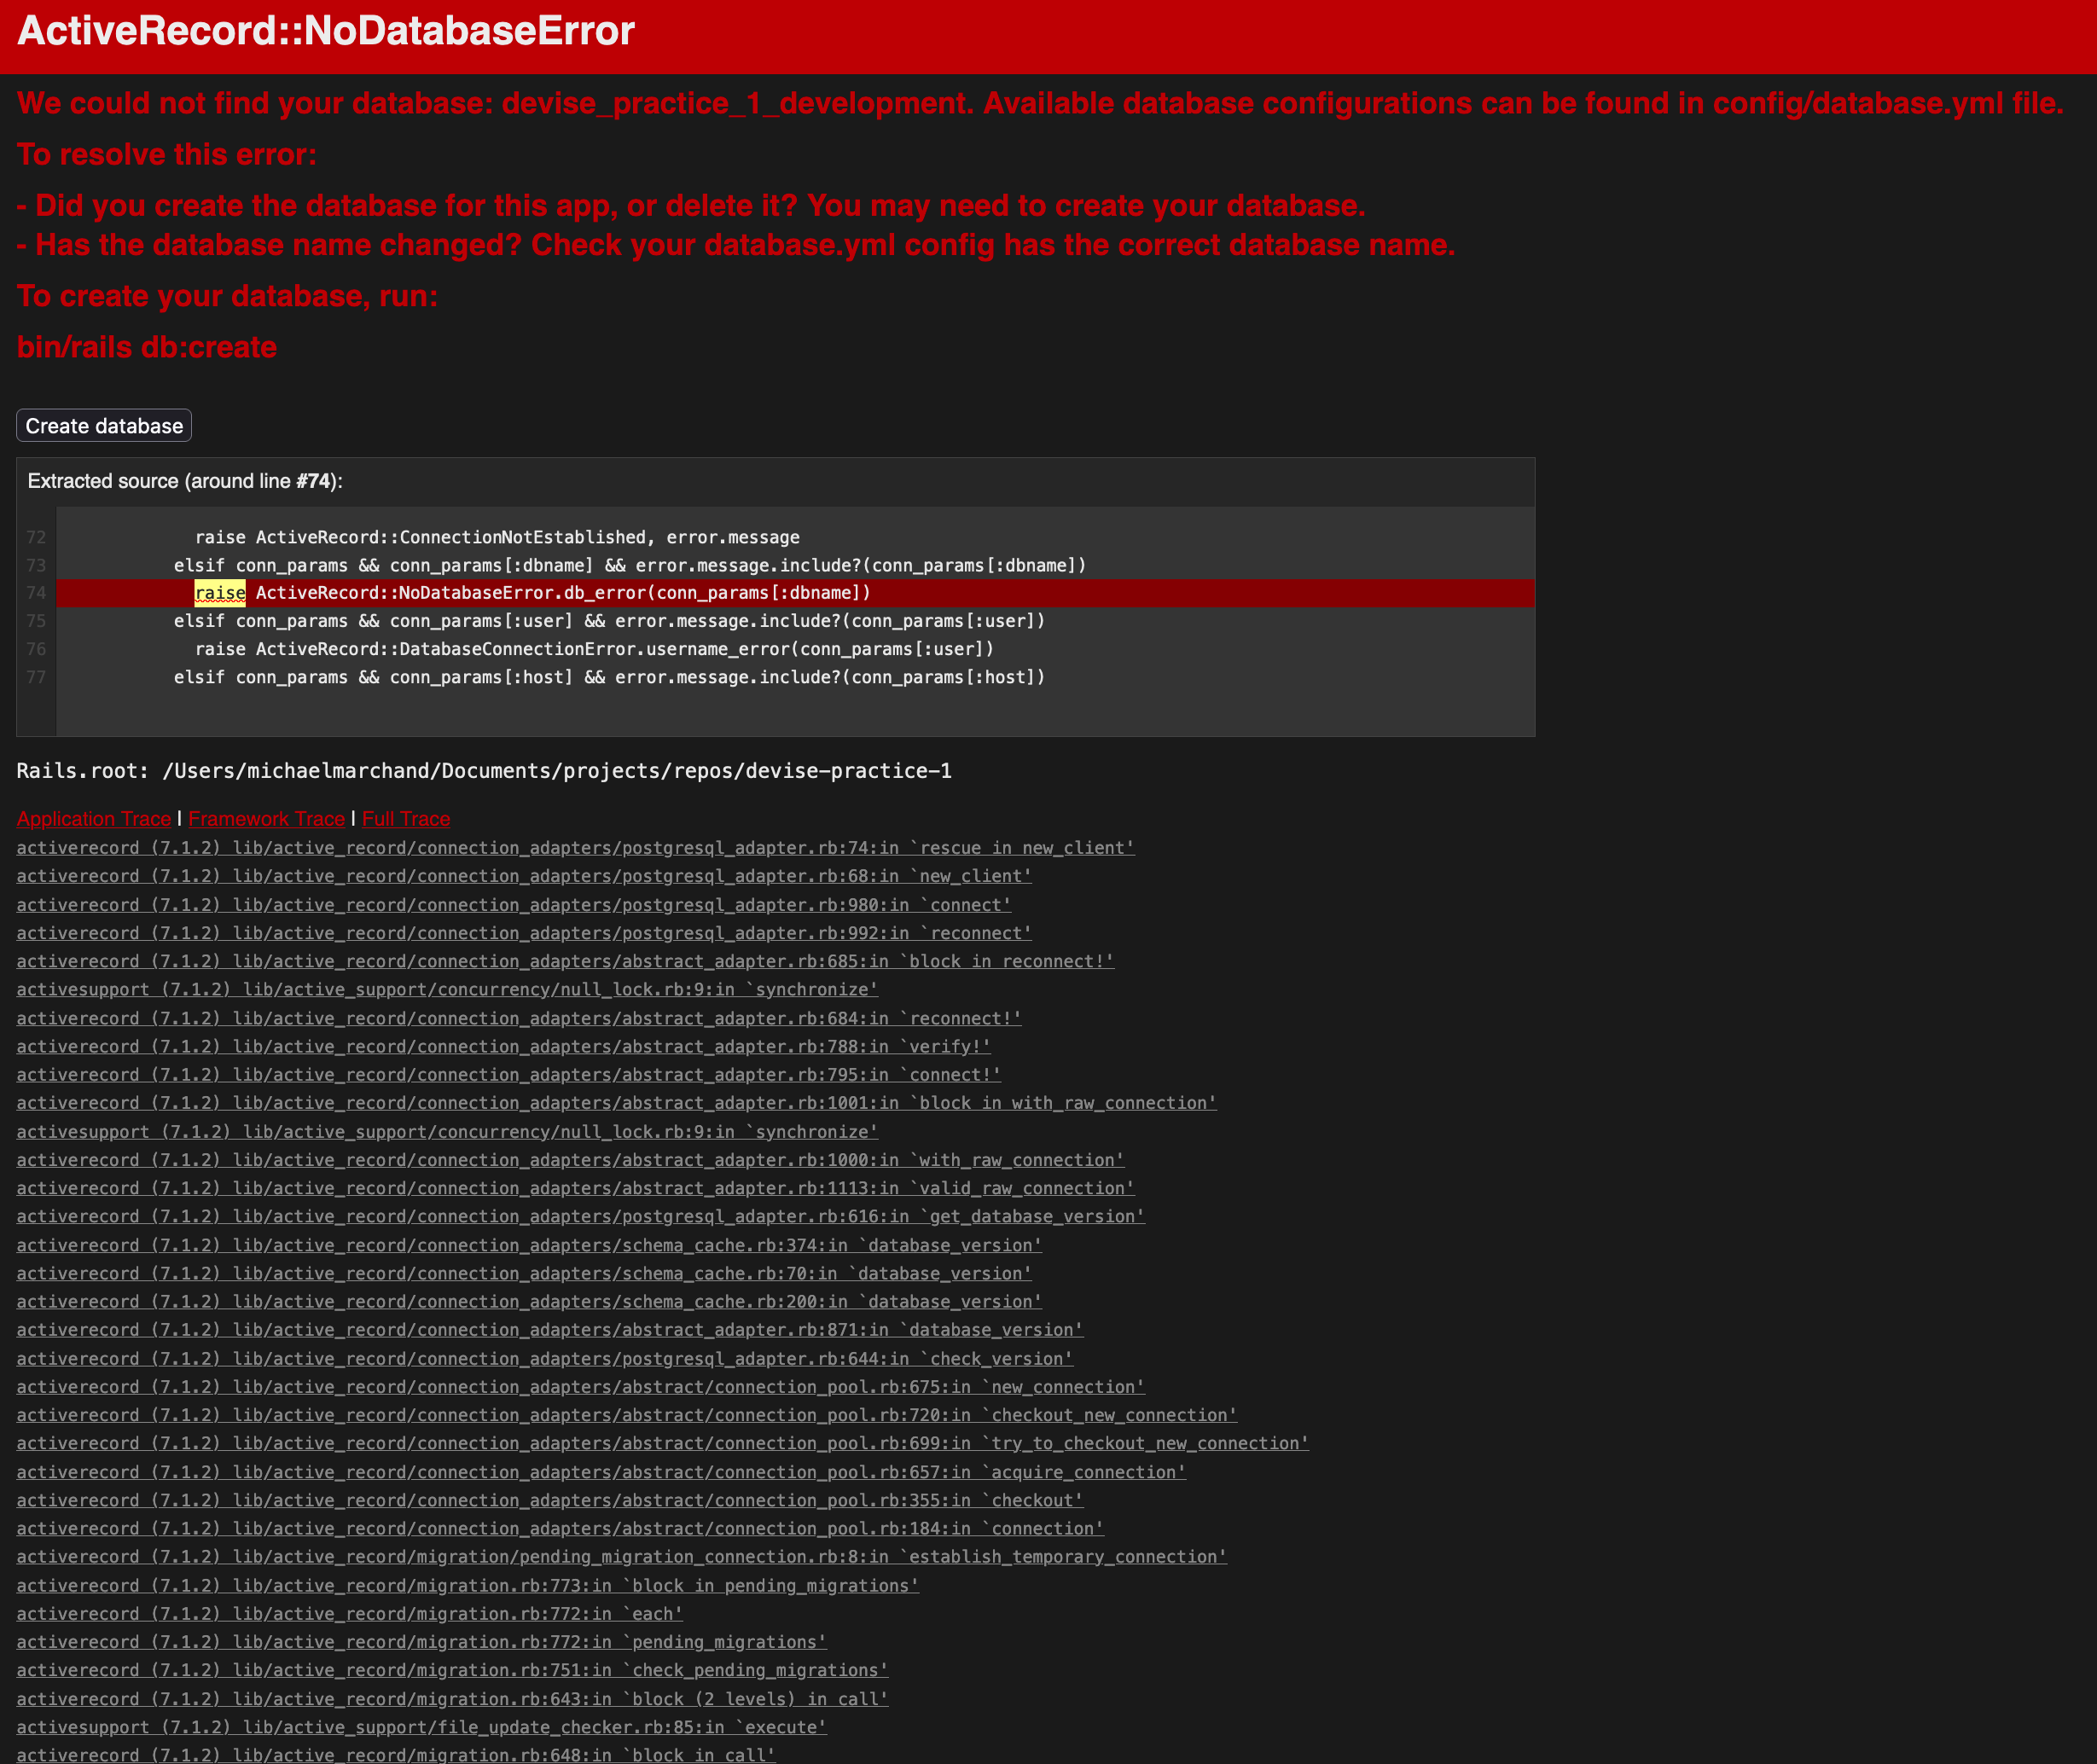Click the 'To resolve this error:' text
The height and width of the screenshot is (1764, 2097).
tap(167, 154)
